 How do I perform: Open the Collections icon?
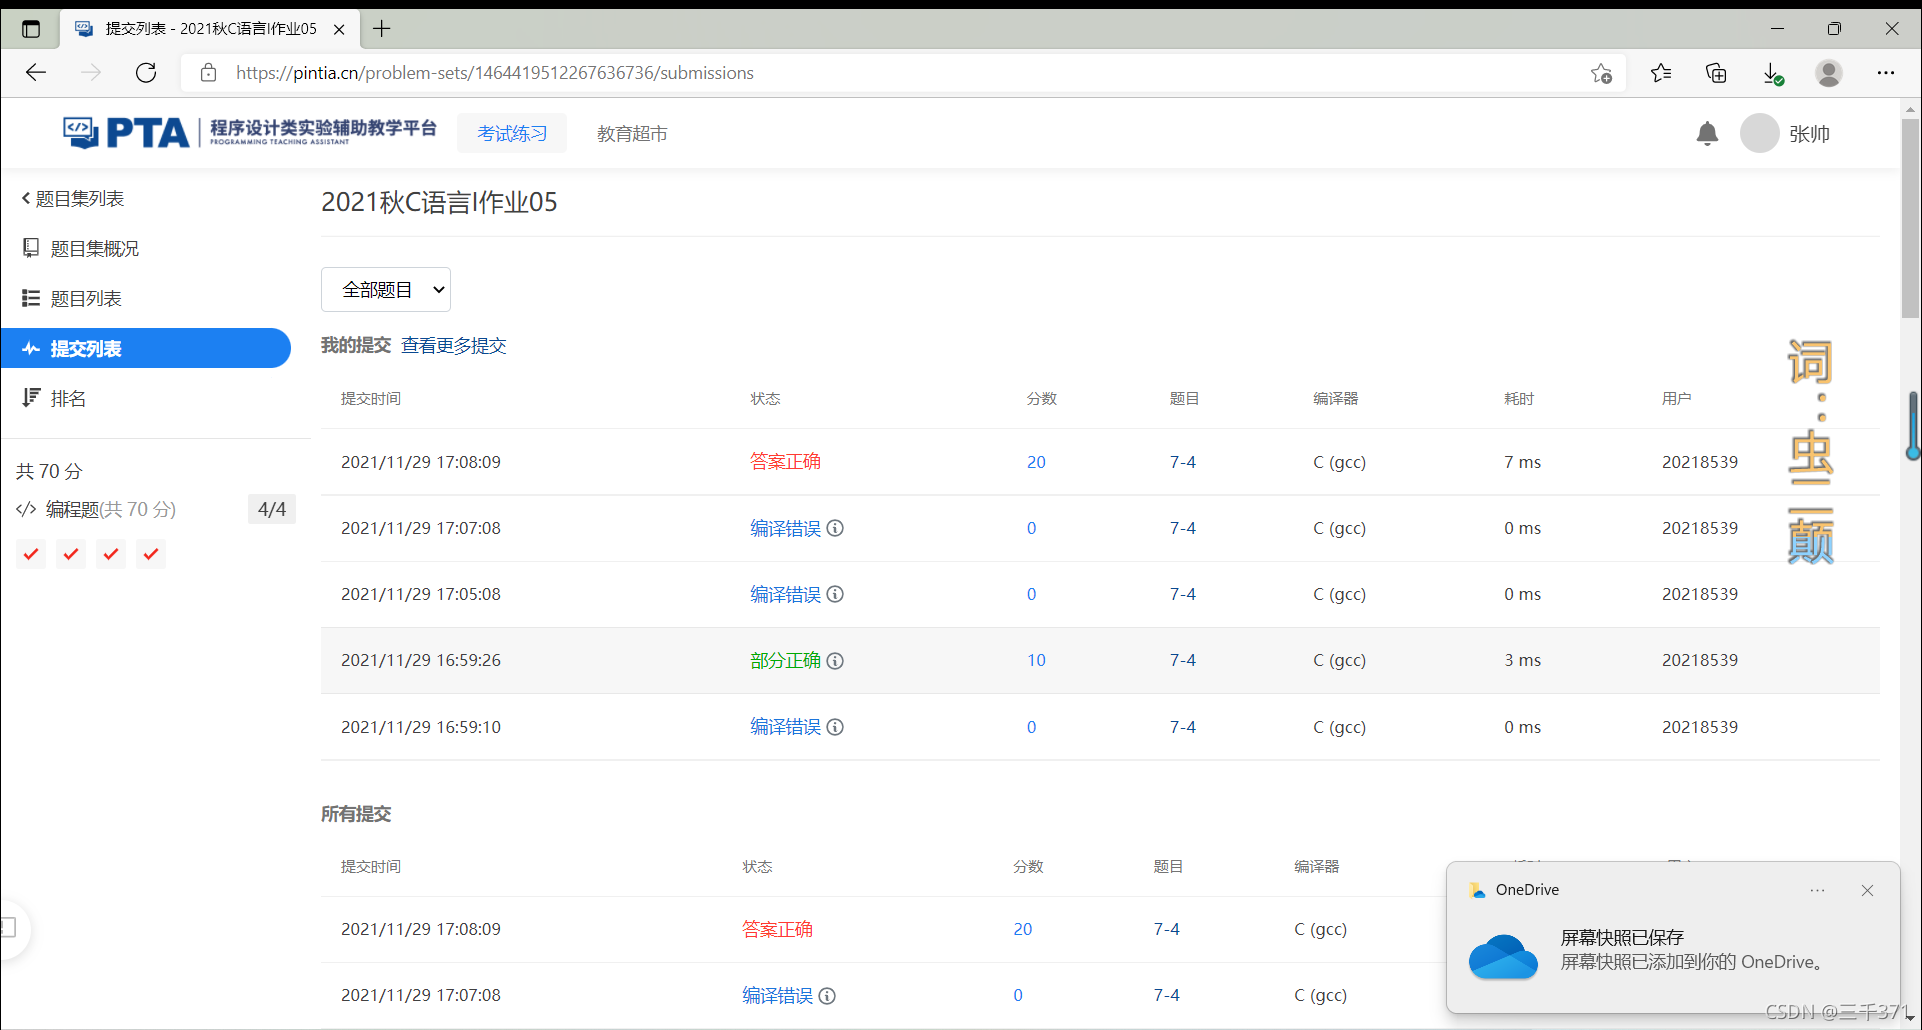click(x=1716, y=73)
